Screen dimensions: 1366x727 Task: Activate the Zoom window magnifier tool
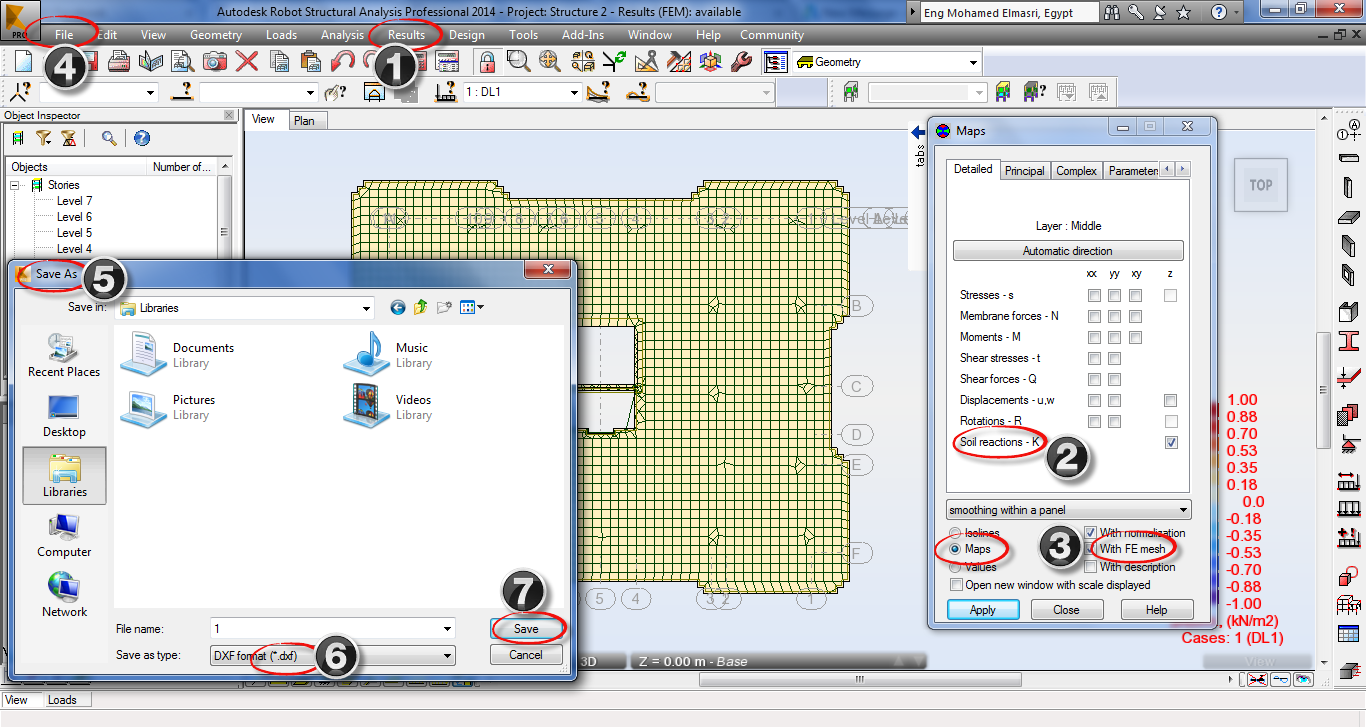coord(518,62)
